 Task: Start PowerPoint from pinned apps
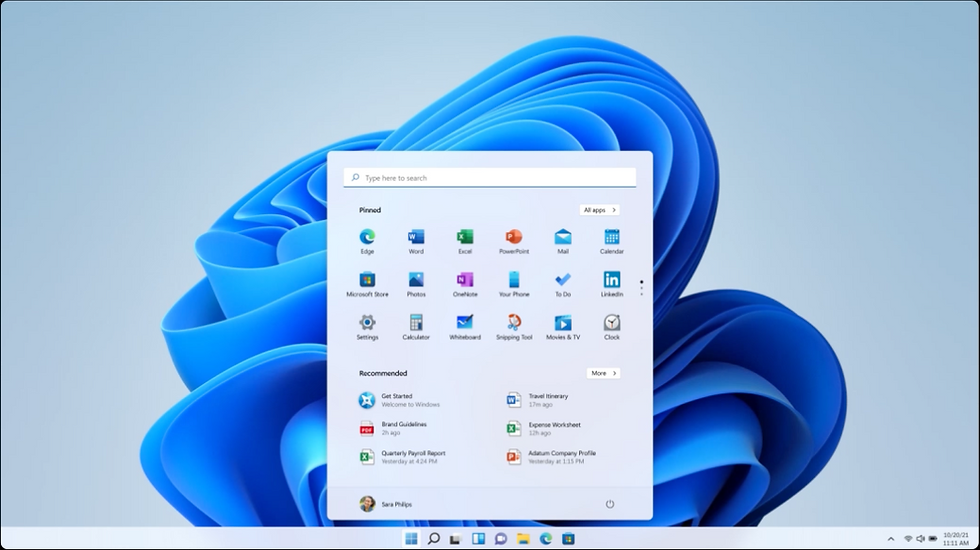[x=514, y=238]
